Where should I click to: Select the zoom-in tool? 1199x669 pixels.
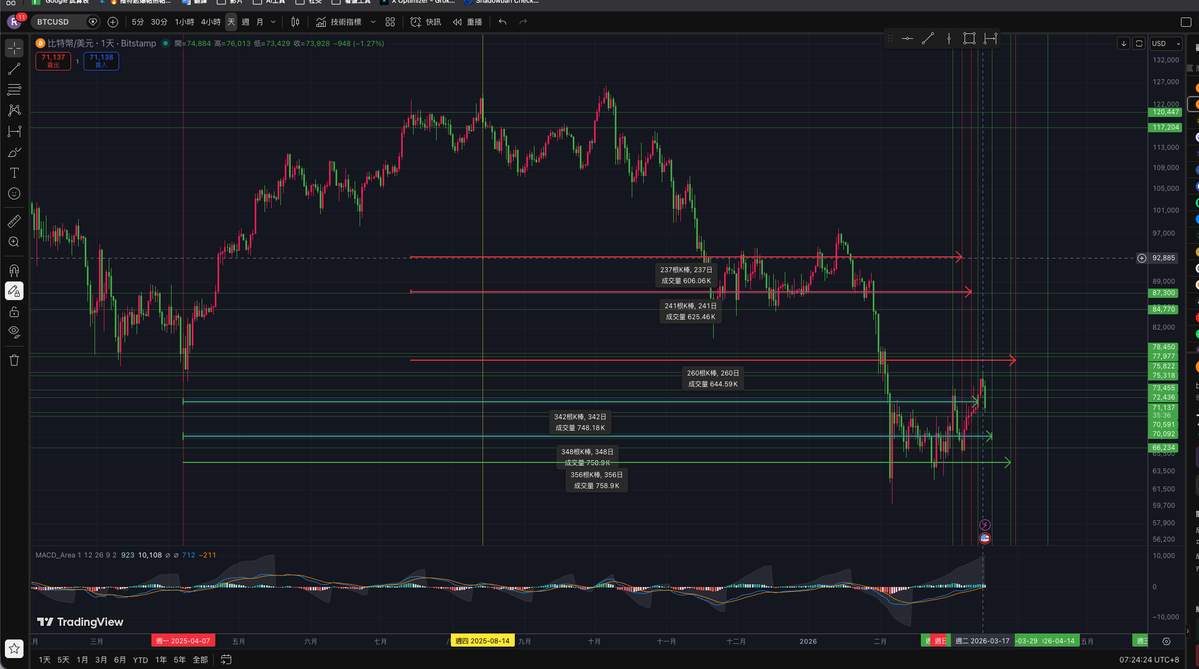click(x=14, y=242)
